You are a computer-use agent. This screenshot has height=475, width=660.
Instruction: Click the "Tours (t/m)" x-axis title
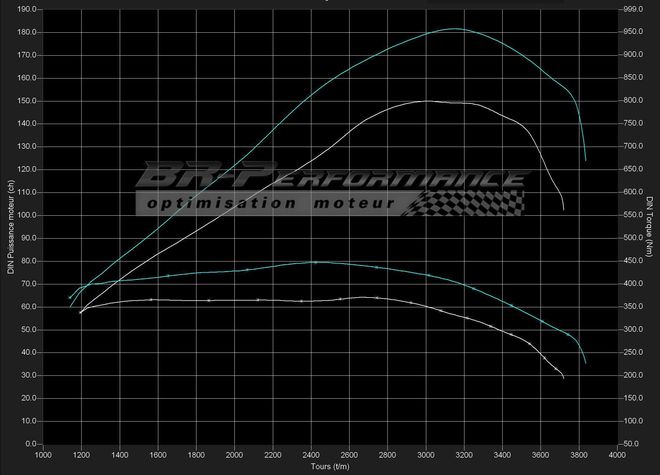tap(330, 465)
